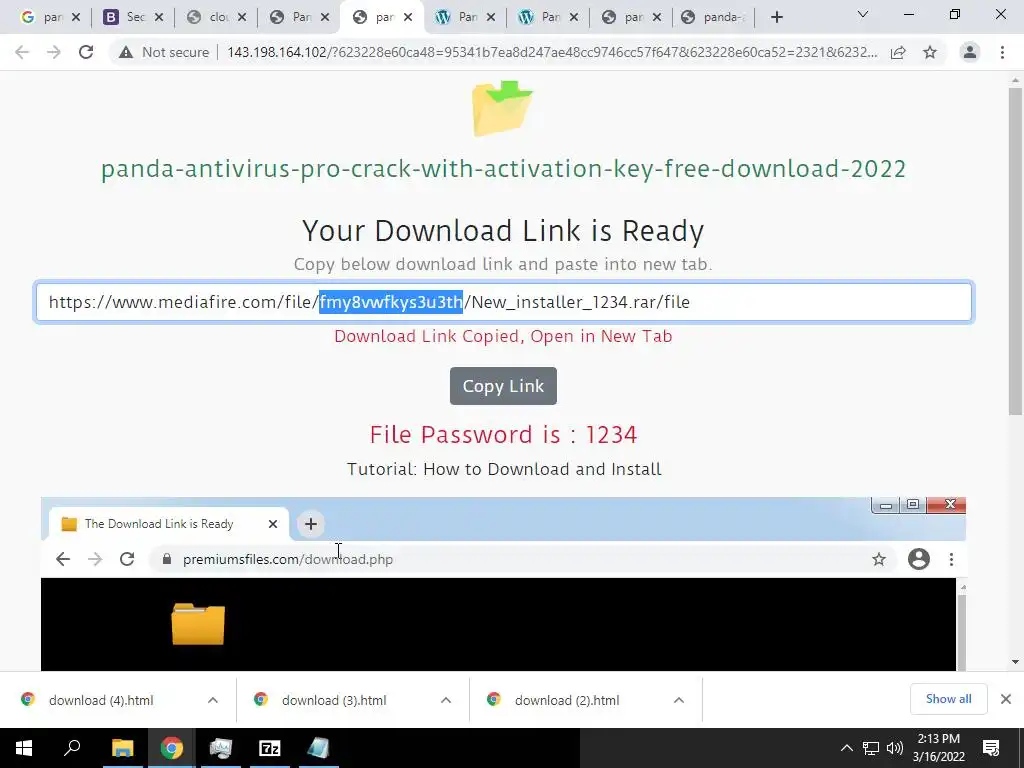The height and width of the screenshot is (768, 1024).
Task: Close the active 'pan' tab
Action: [x=408, y=18]
